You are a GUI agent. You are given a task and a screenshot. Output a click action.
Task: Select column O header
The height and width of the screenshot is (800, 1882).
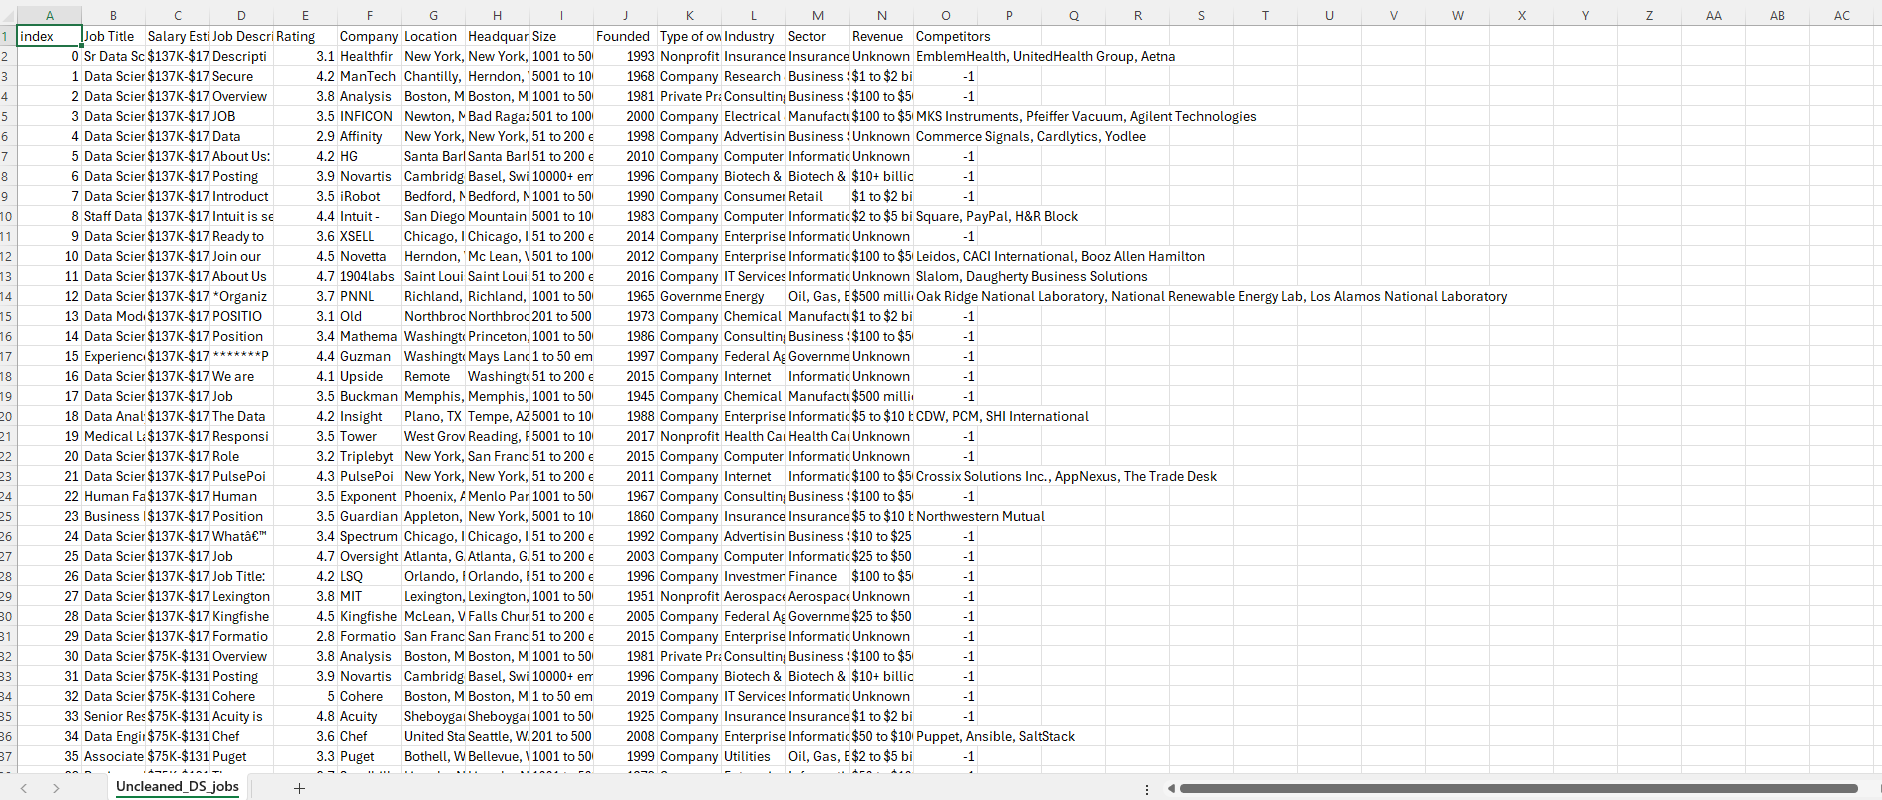tap(945, 15)
